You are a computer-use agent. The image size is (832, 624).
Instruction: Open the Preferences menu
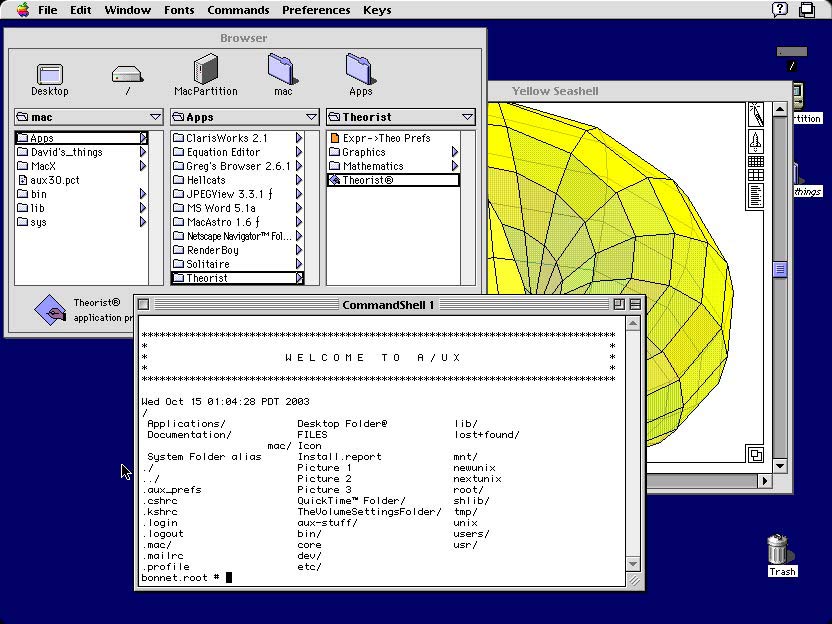point(316,10)
